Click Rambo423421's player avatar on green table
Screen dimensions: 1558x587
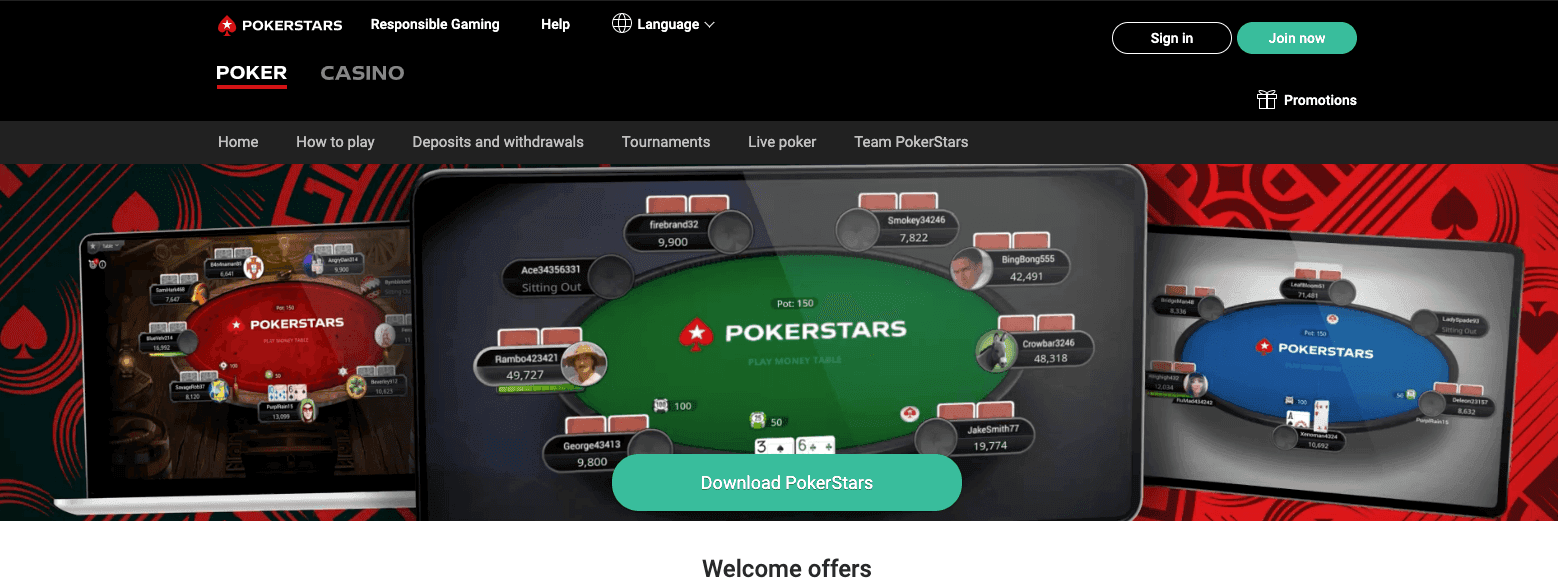point(584,364)
